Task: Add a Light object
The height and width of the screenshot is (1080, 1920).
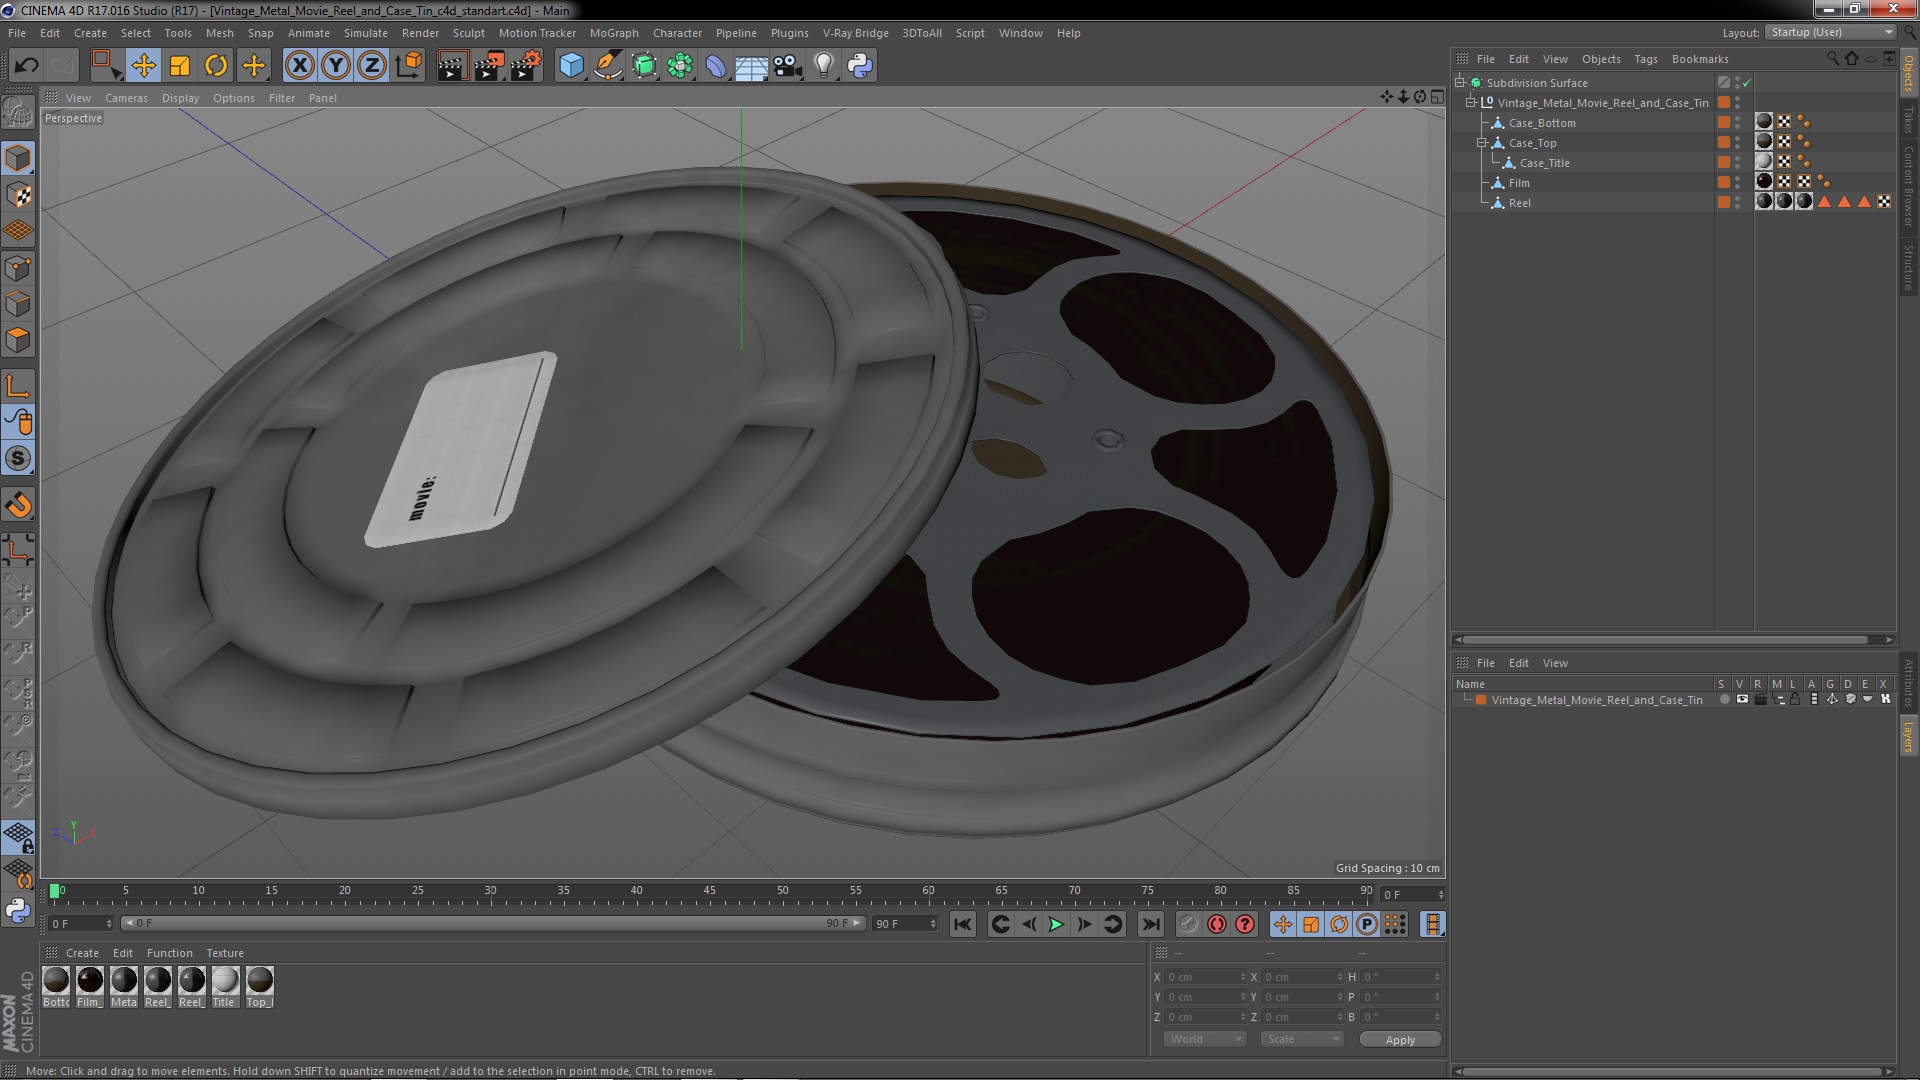Action: point(824,66)
